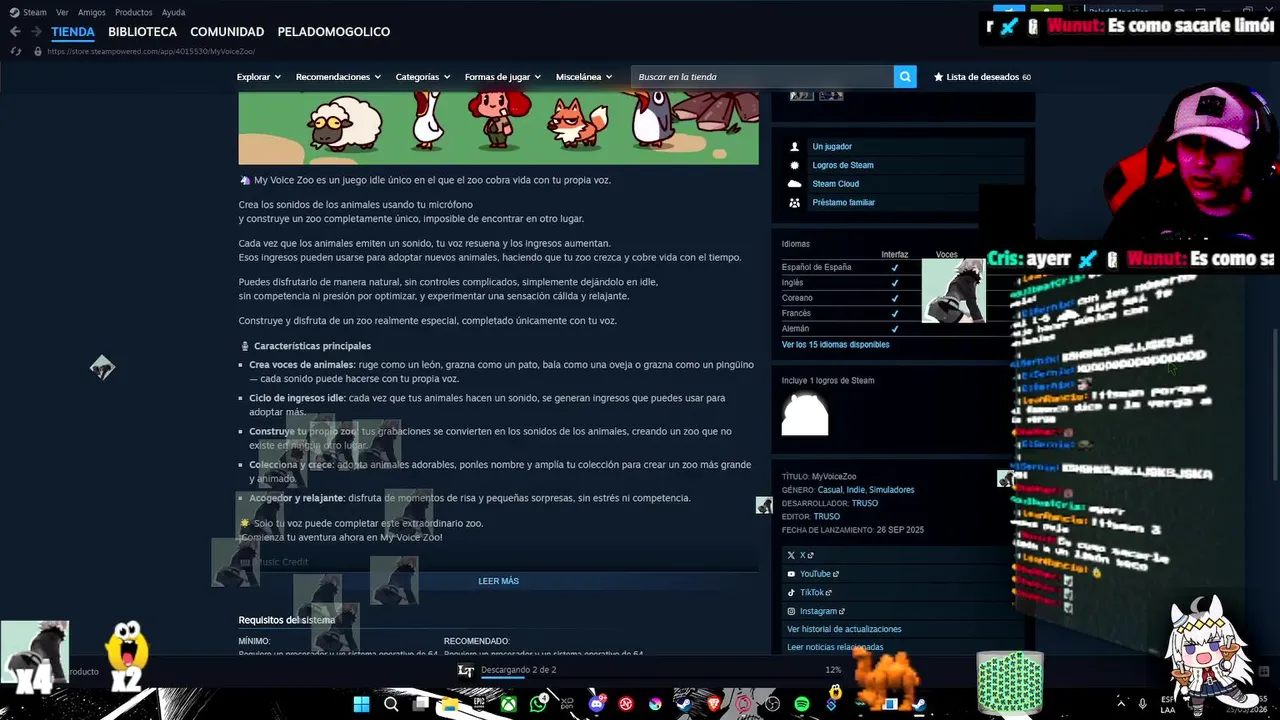Viewport: 1280px width, 720px height.
Task: Click the microphone icon in the system tray
Action: (x=1142, y=704)
